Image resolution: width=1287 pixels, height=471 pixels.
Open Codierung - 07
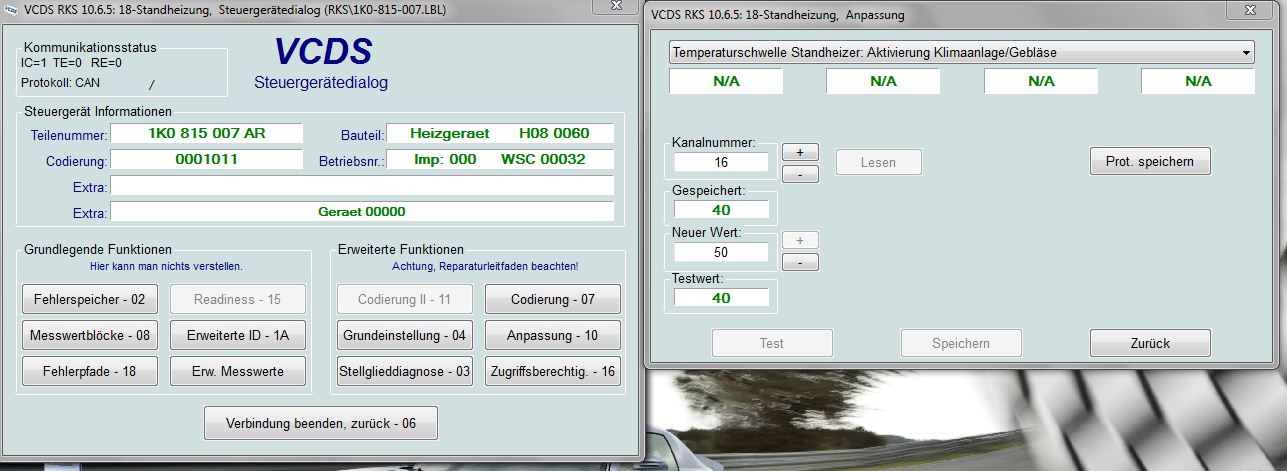[x=553, y=299]
